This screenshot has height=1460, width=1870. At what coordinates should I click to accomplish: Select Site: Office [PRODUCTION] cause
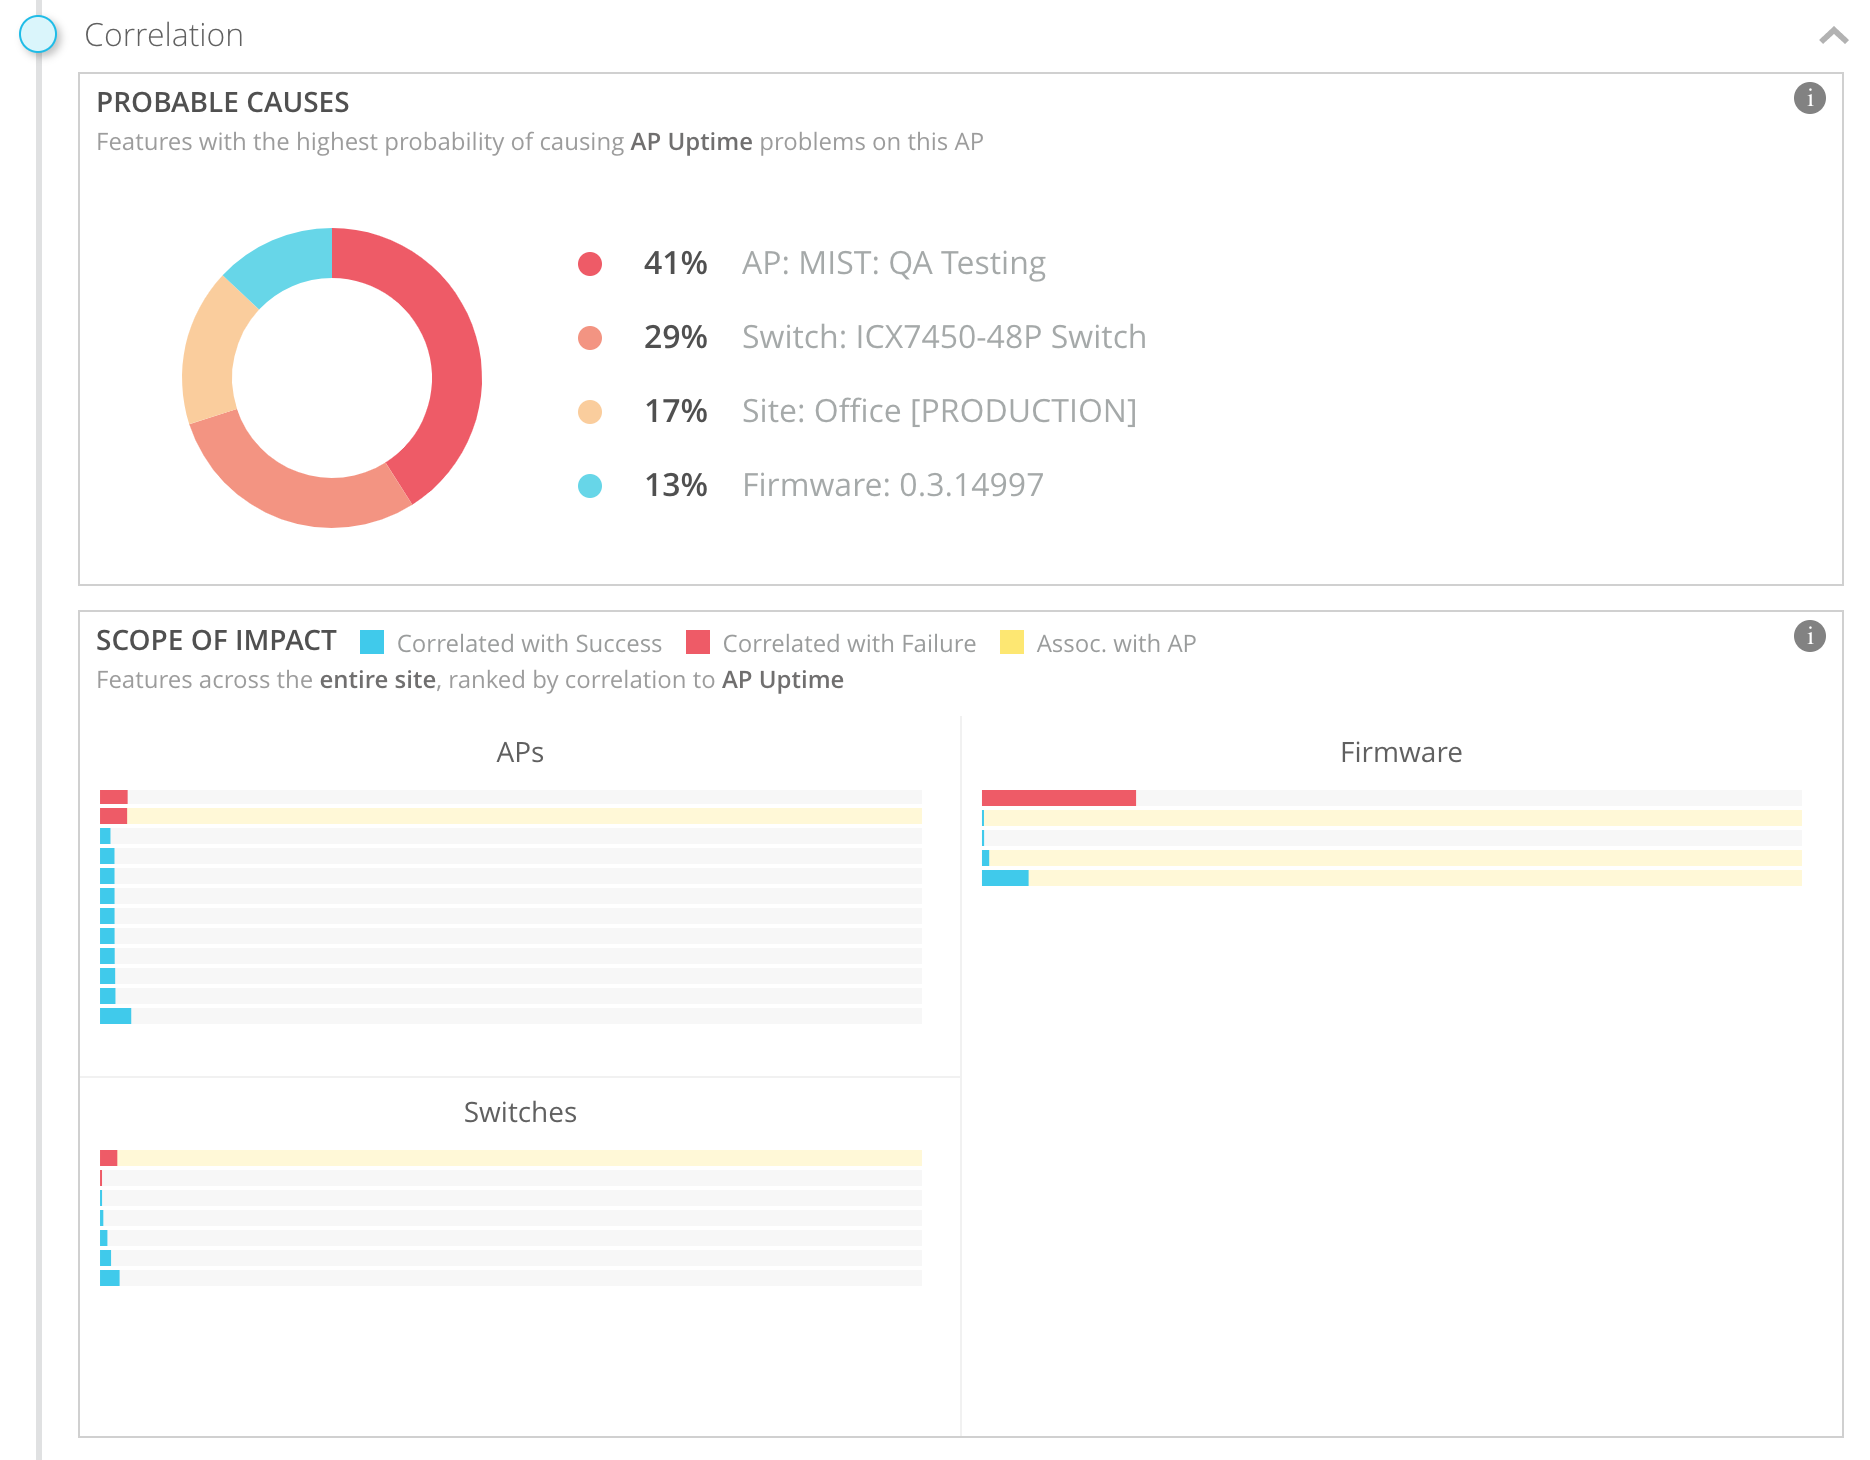pyautogui.click(x=938, y=411)
